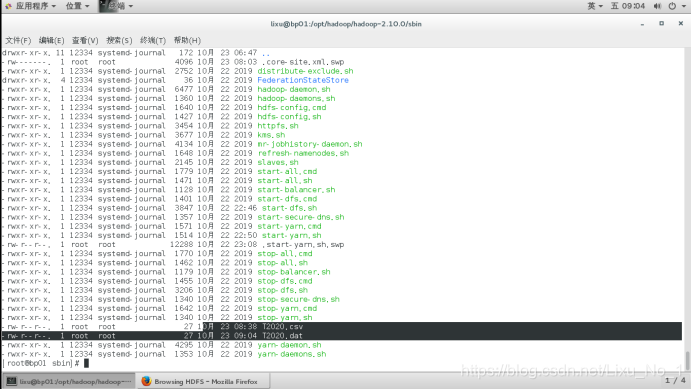Image resolution: width=691 pixels, height=389 pixels.
Task: Switch to Browsing HDFS Firefox window
Action: click(203, 382)
